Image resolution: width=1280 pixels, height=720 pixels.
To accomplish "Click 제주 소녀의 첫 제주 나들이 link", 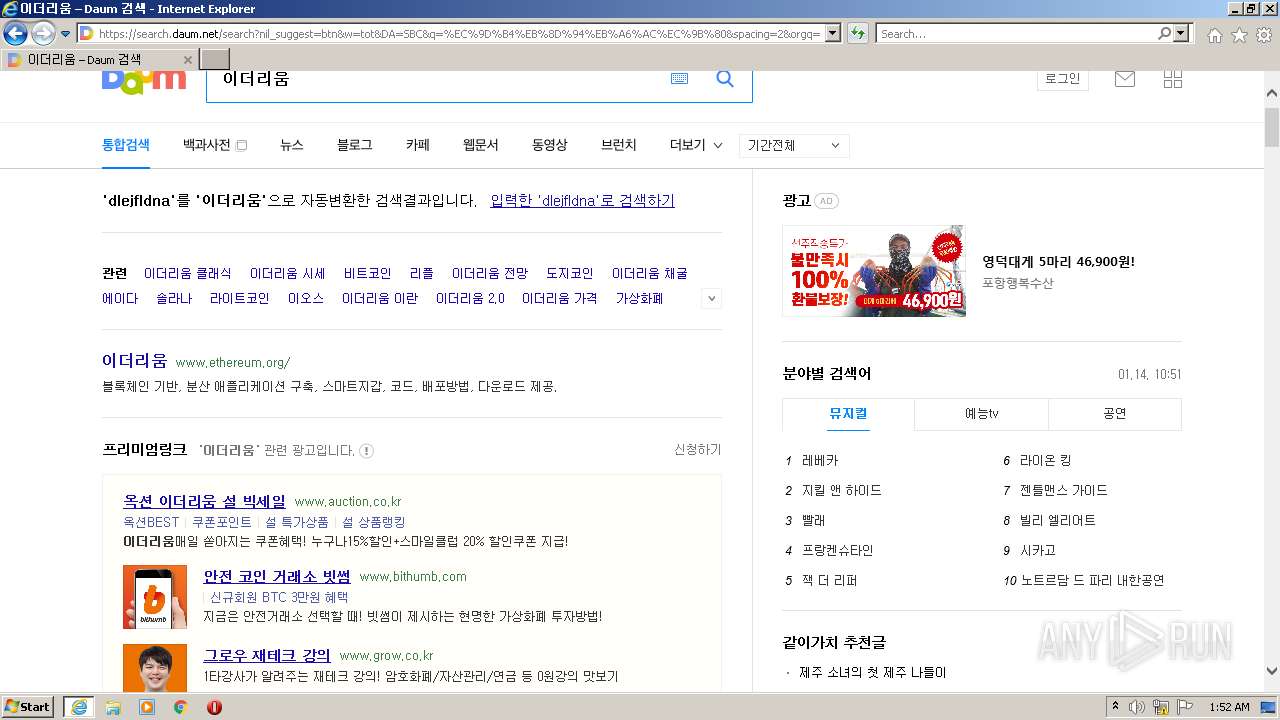I will coord(873,673).
